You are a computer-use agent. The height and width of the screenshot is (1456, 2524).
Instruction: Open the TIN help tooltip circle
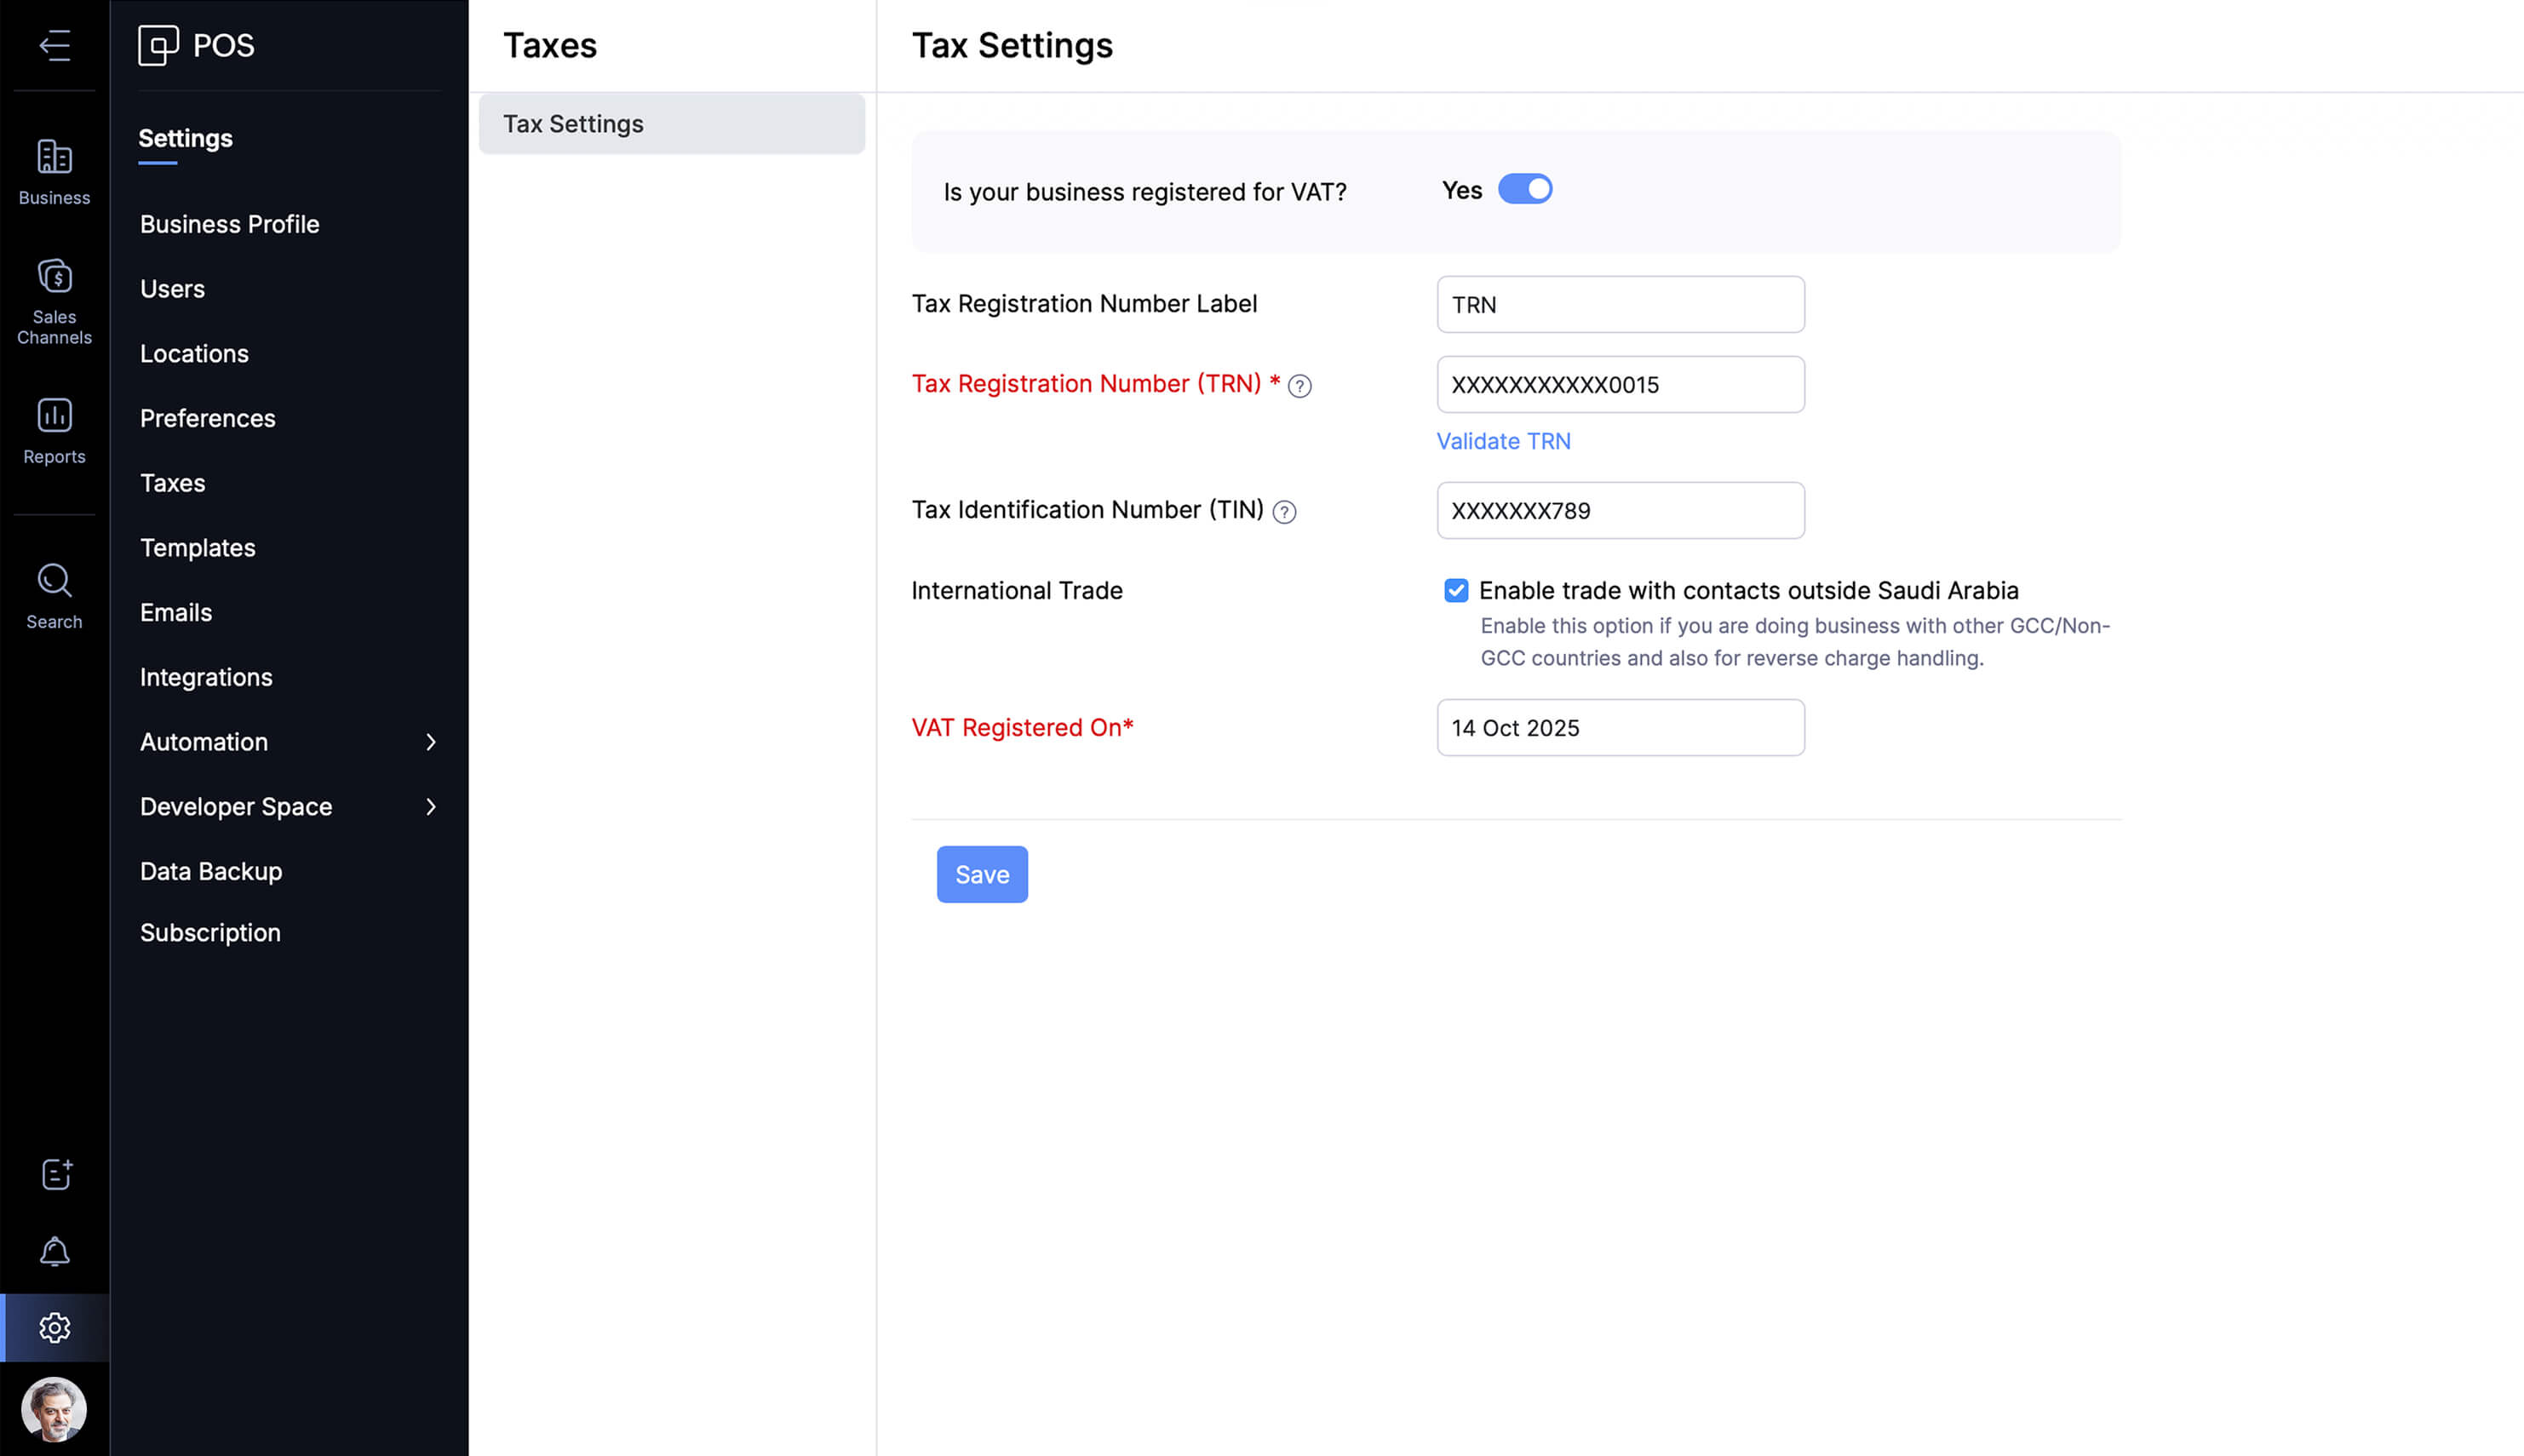pos(1285,511)
